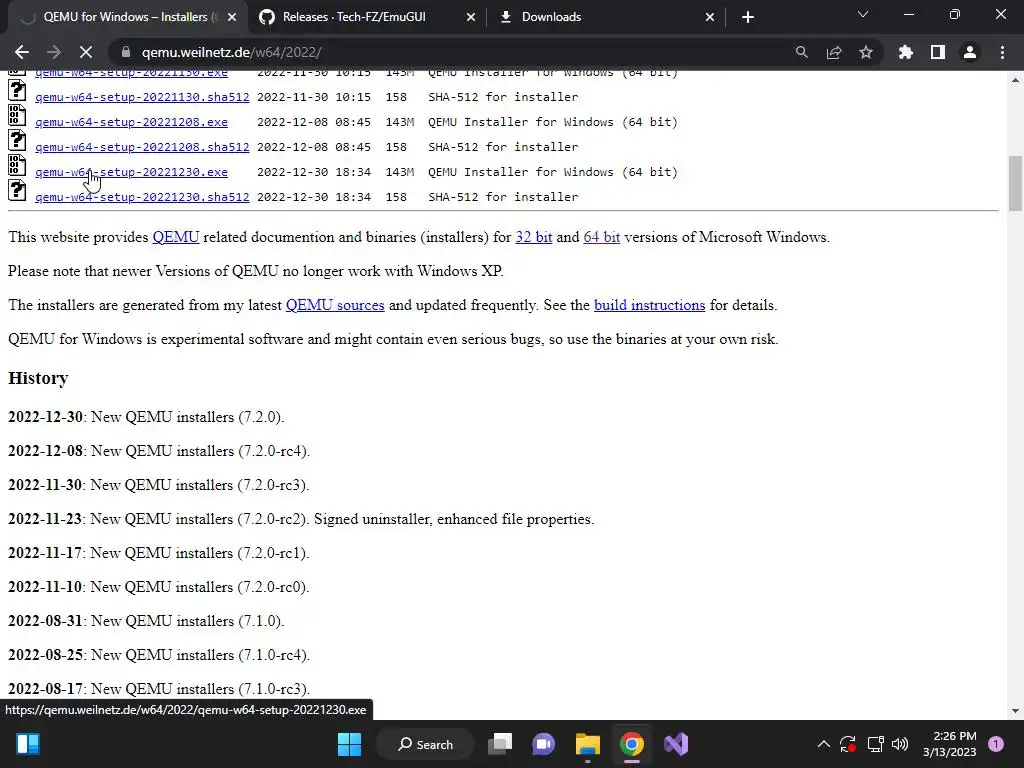Viewport: 1024px width, 768px height.
Task: Open the Chrome three-dot menu
Action: (x=1002, y=52)
